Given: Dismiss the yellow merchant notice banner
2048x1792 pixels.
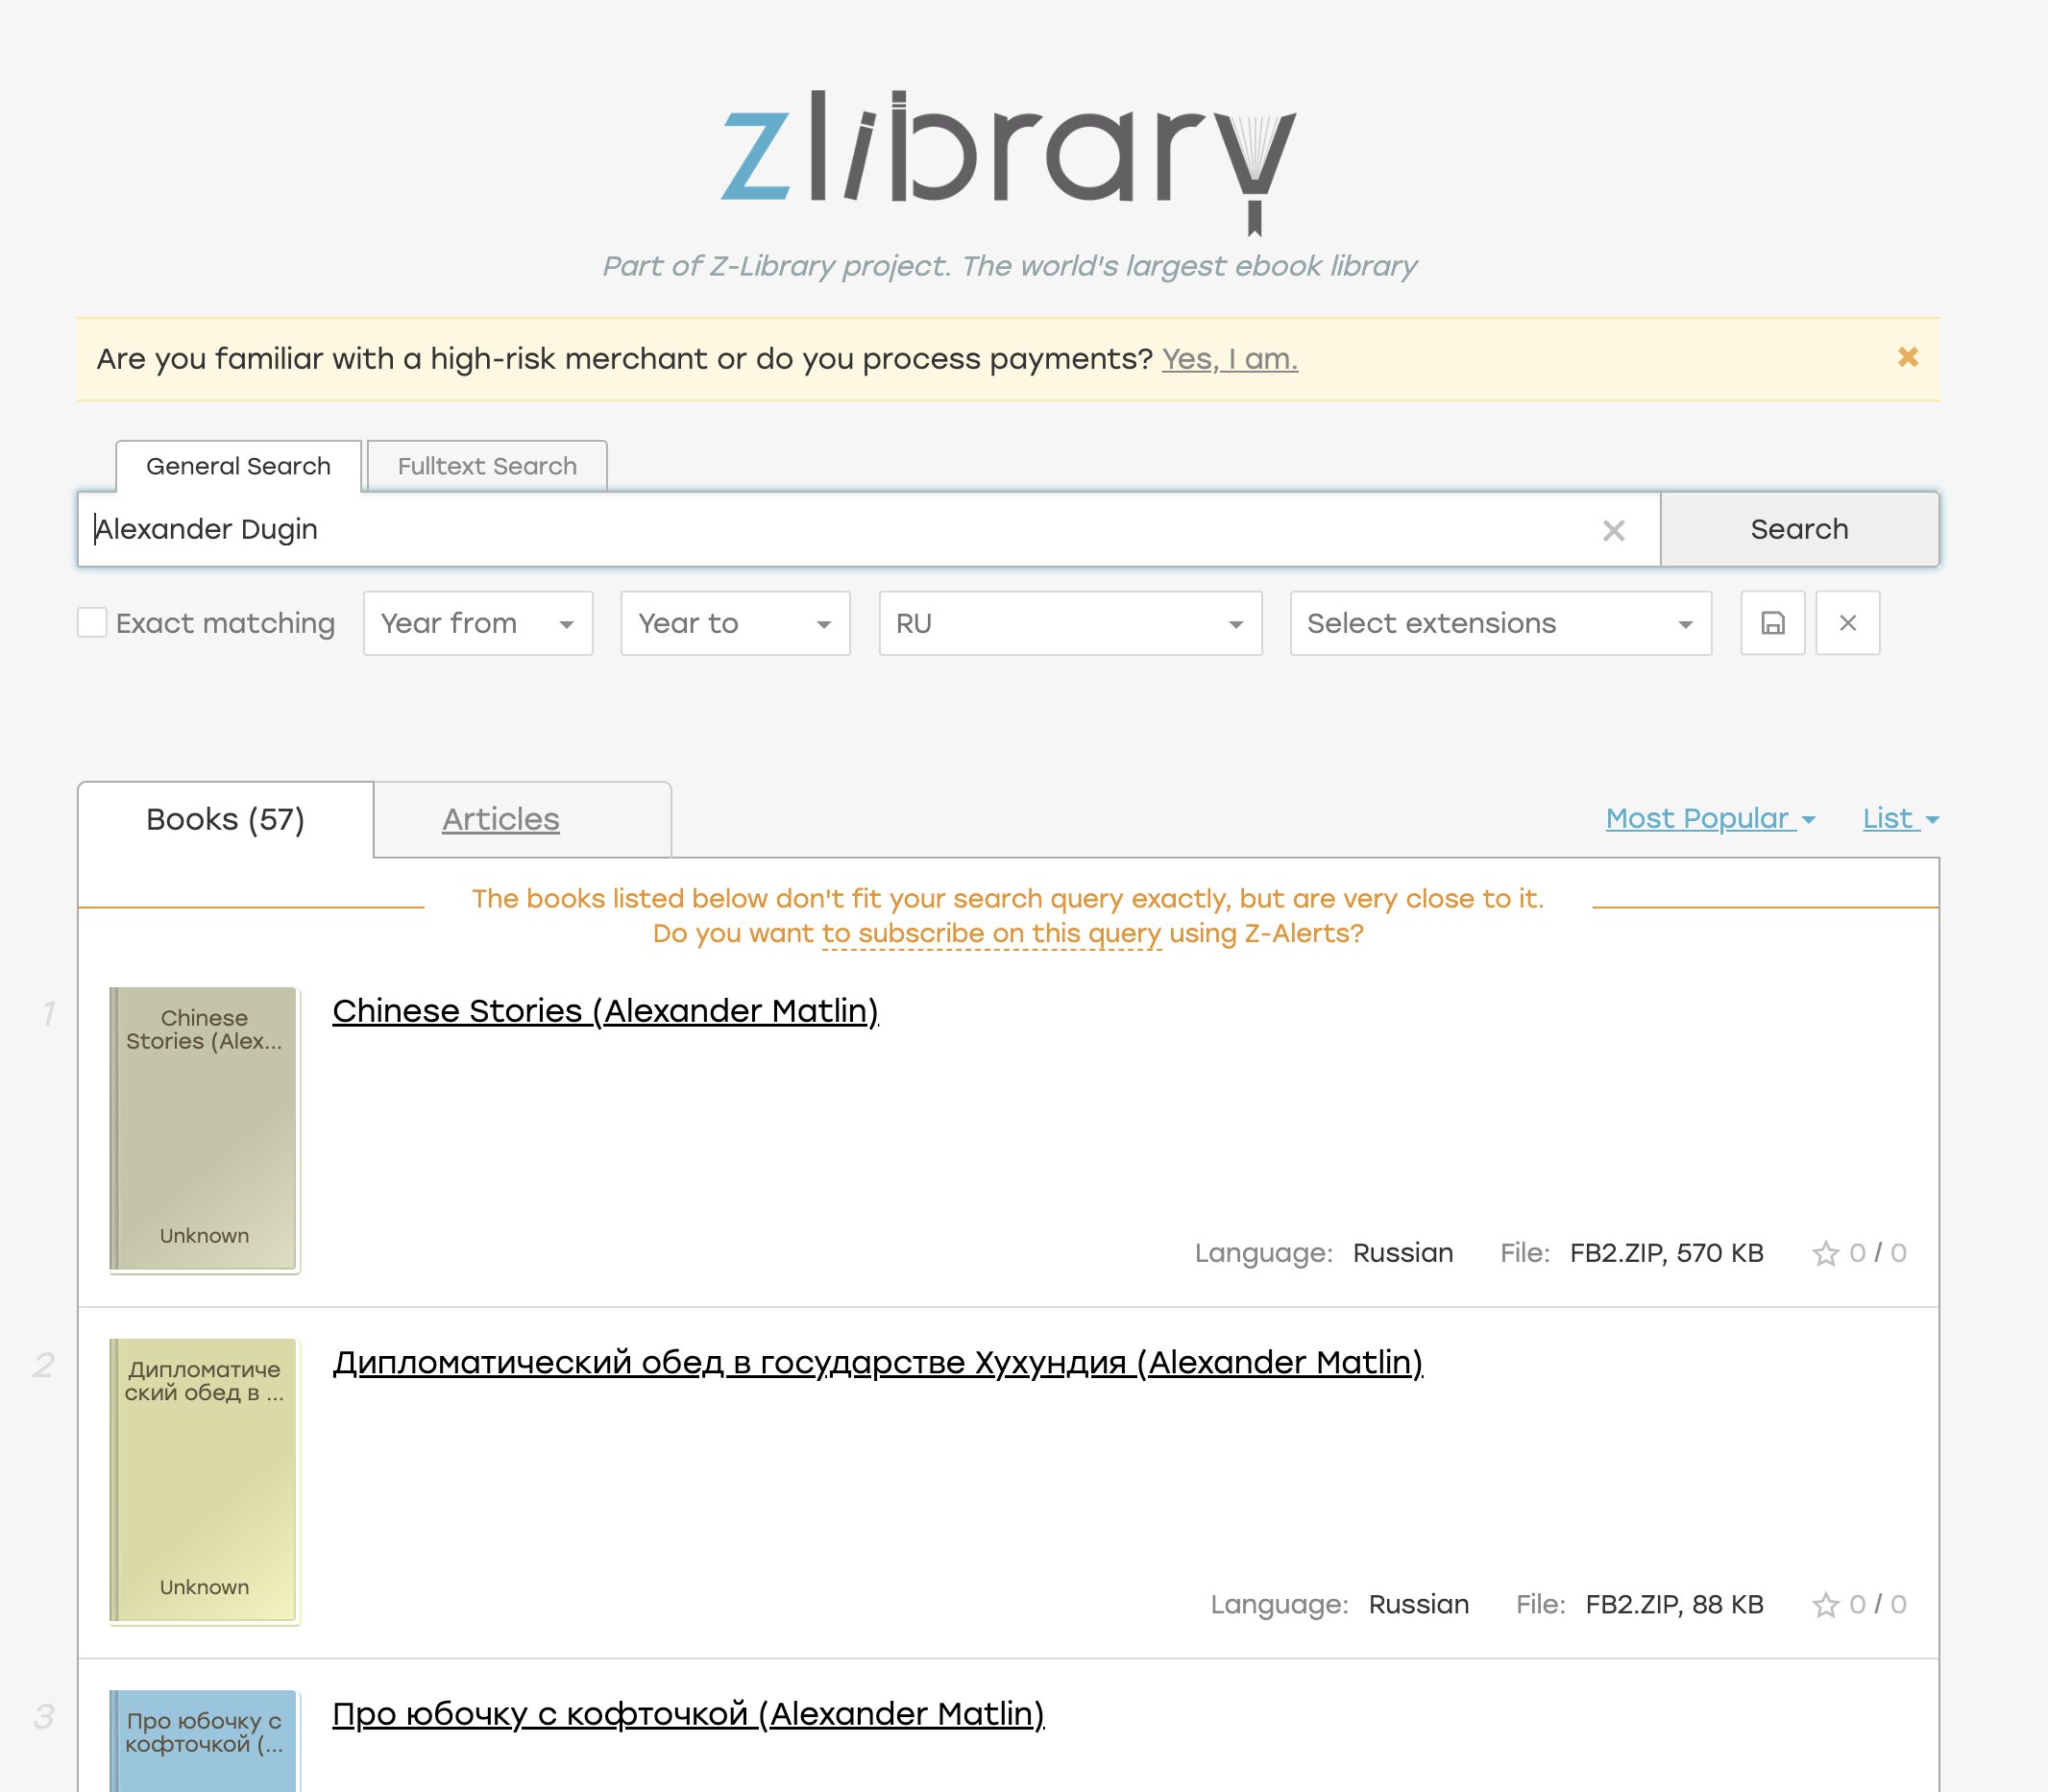Looking at the screenshot, I should [1907, 357].
